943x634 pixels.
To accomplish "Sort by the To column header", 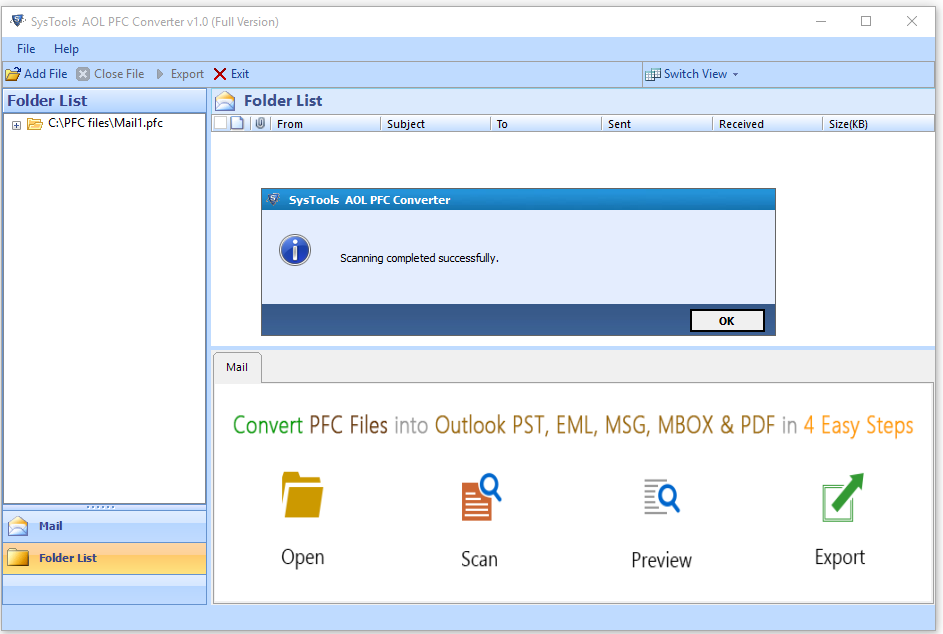I will pyautogui.click(x=546, y=124).
